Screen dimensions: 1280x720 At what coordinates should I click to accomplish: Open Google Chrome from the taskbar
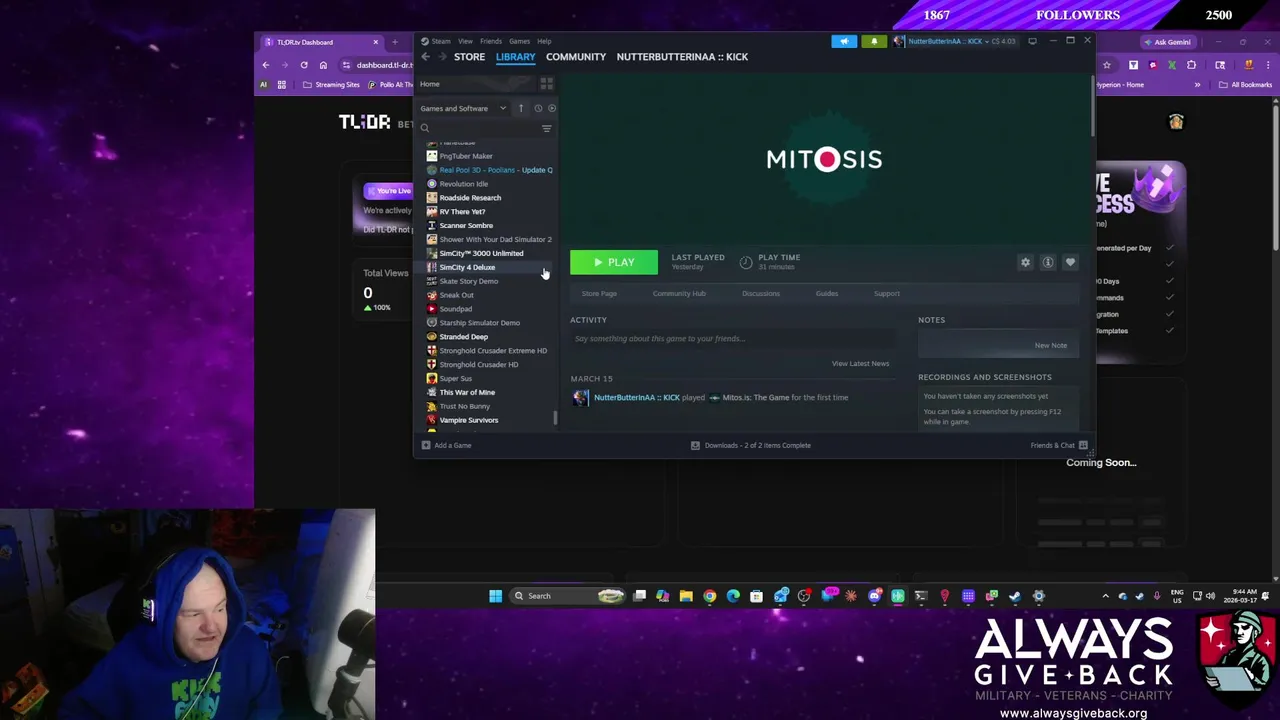tap(709, 596)
